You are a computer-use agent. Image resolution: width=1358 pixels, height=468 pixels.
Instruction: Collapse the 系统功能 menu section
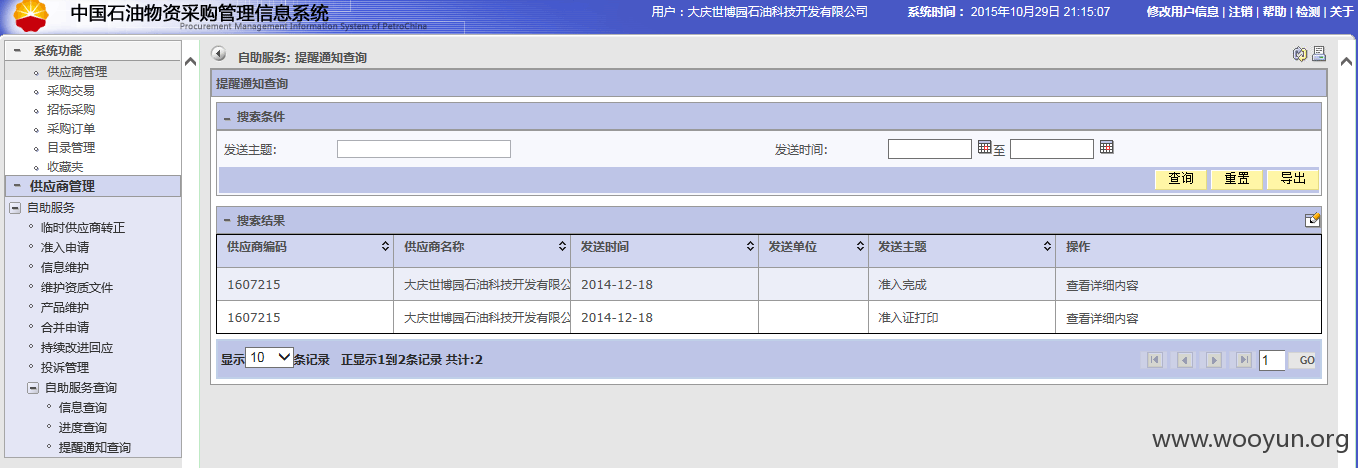17,50
